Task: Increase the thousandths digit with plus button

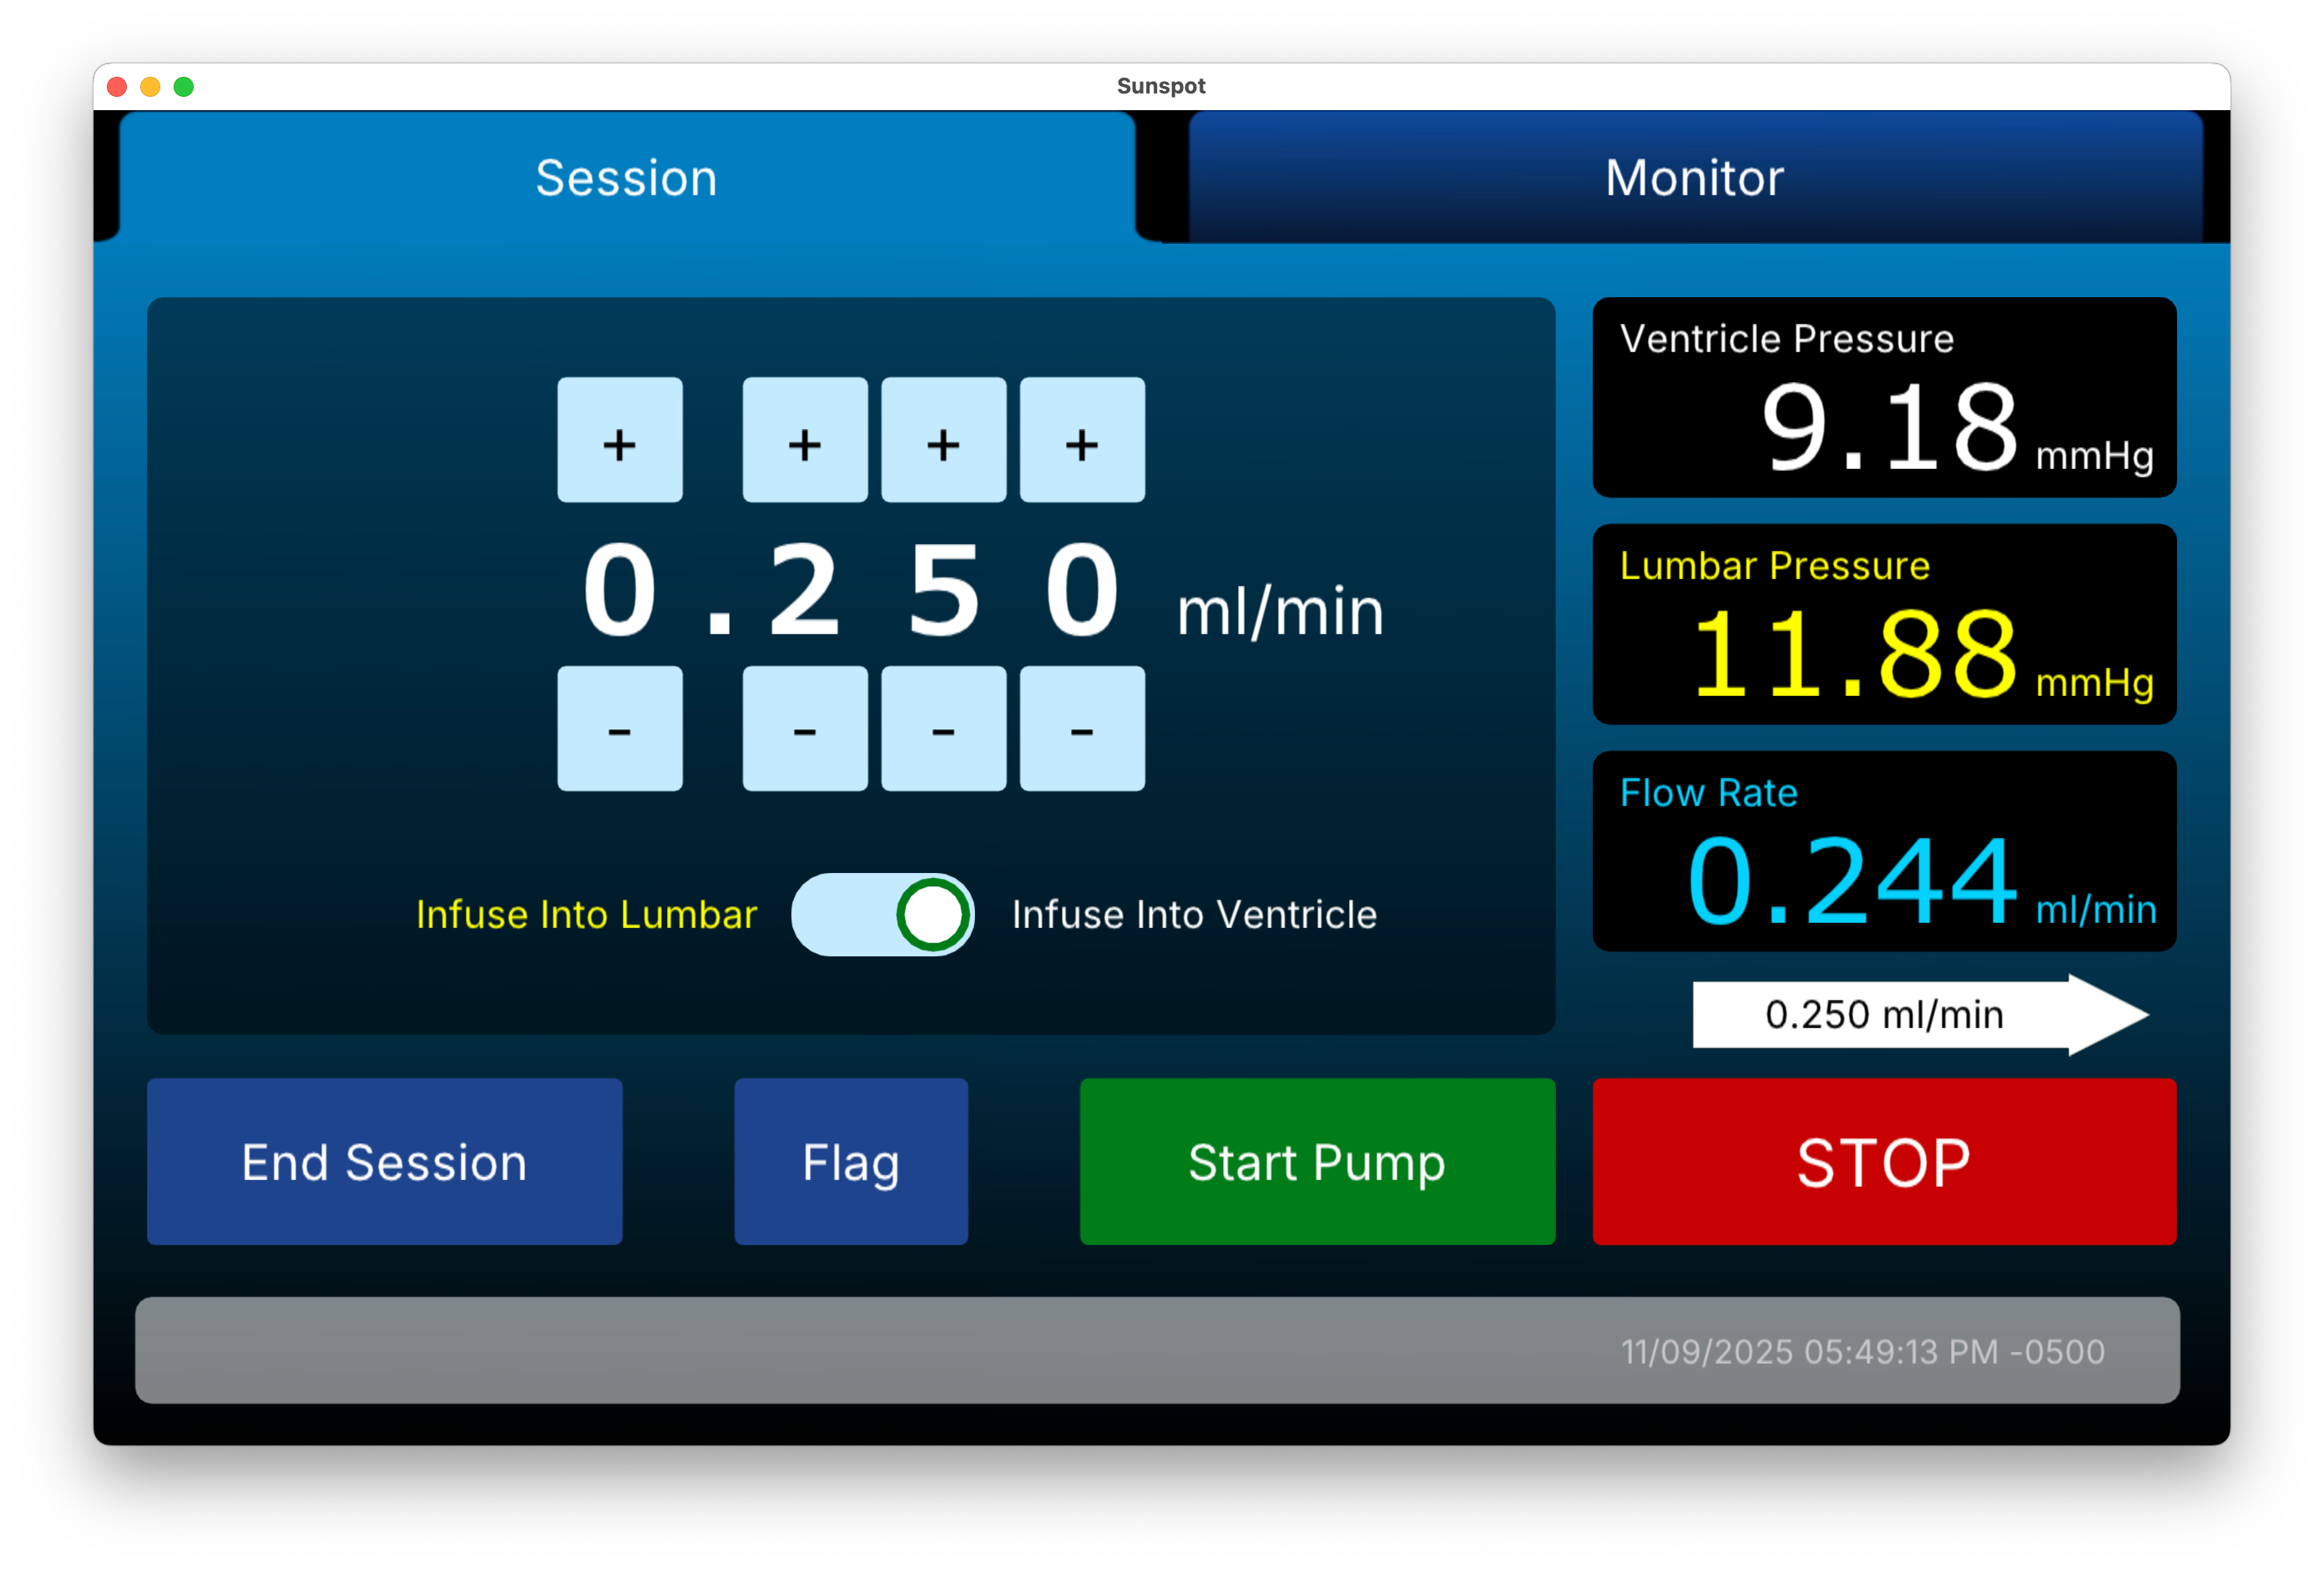Action: (1082, 440)
